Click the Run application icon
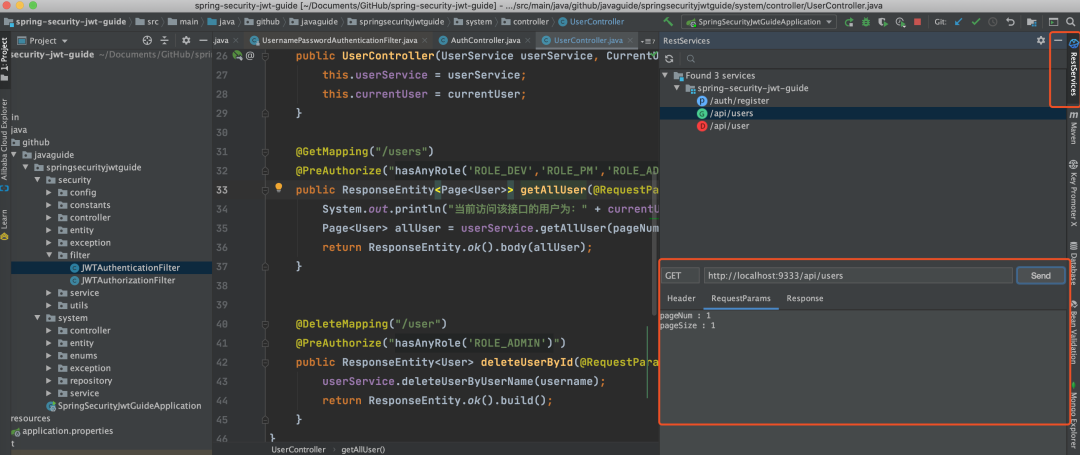The image size is (1080, 455). (x=851, y=21)
